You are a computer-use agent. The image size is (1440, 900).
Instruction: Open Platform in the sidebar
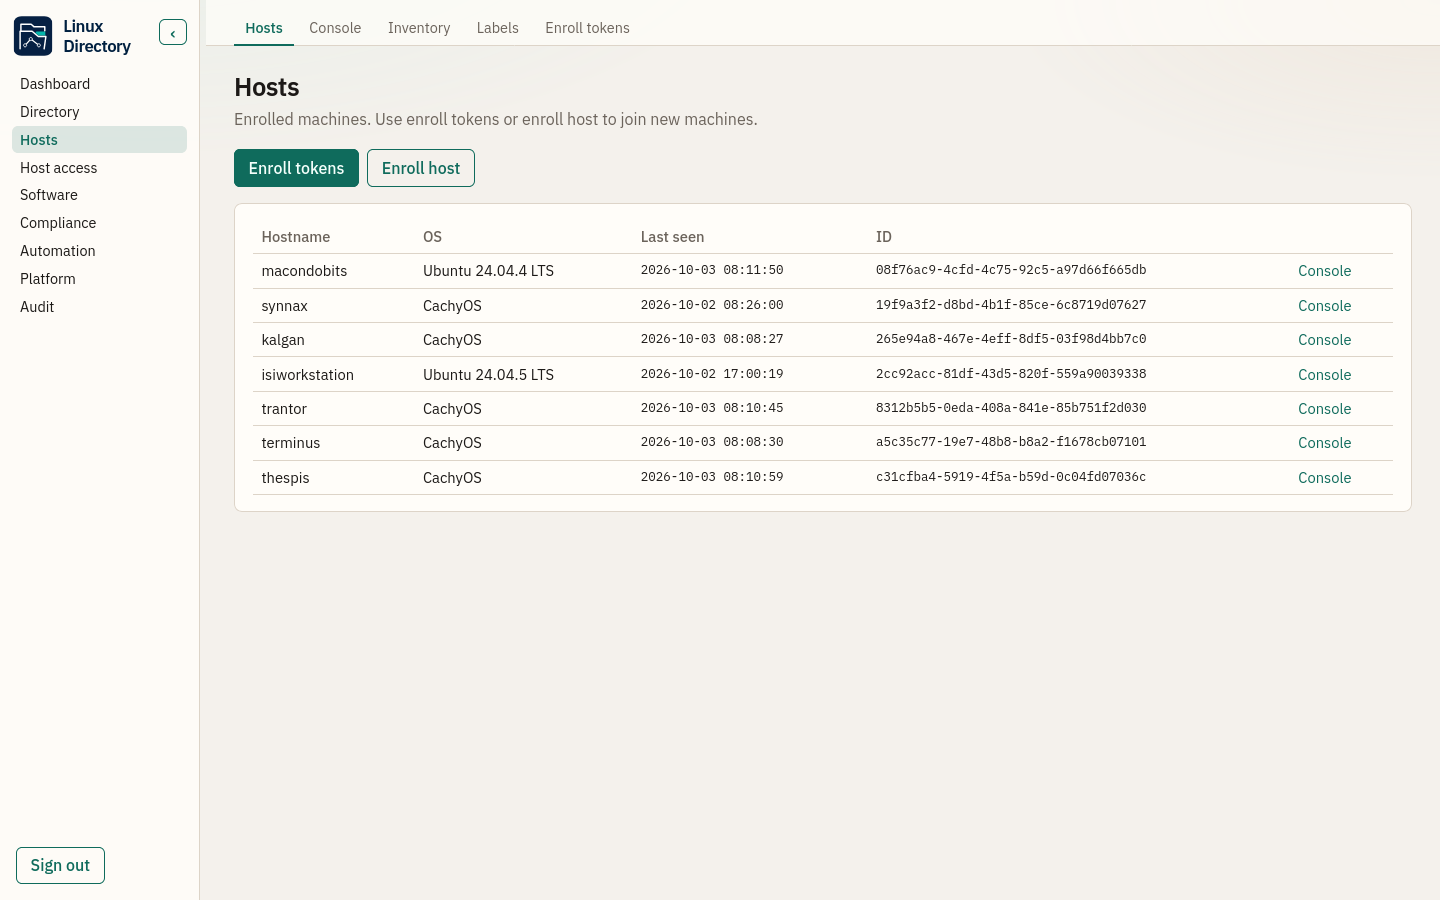tap(99, 279)
